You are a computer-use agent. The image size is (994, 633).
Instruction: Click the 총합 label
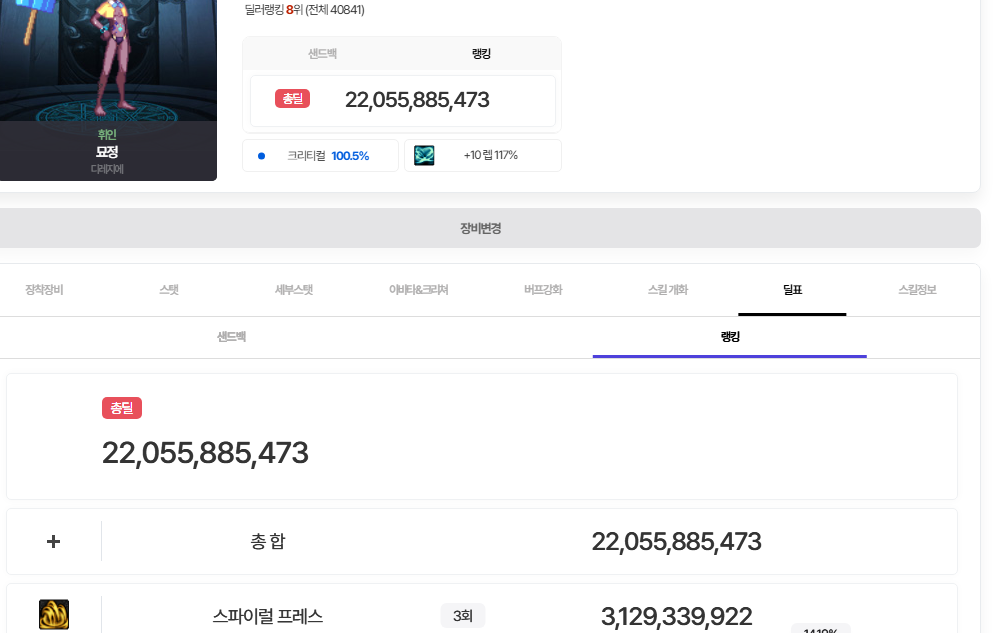tap(268, 541)
